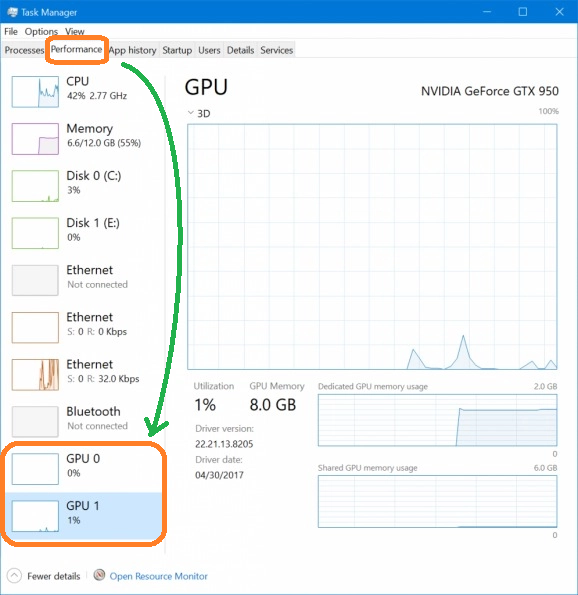Click the NVIDIA GeForce GTX 950 text
Viewport: 578px width, 595px height.
click(x=490, y=91)
